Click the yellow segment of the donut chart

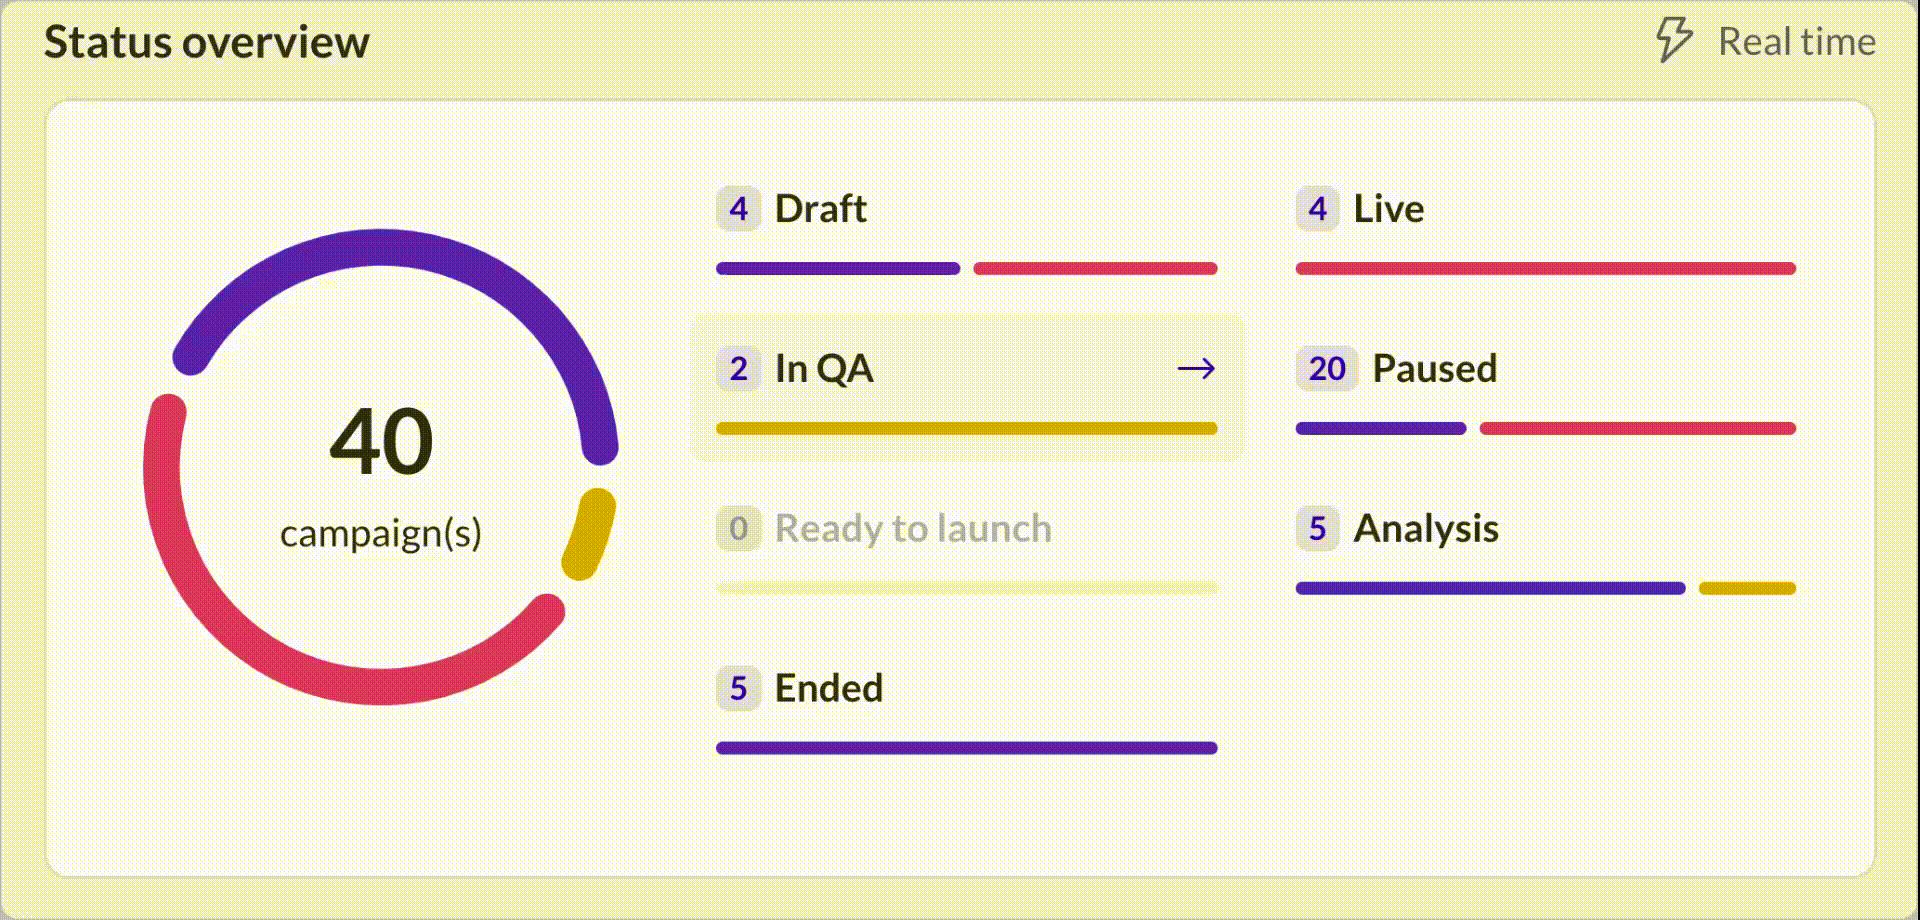(588, 534)
